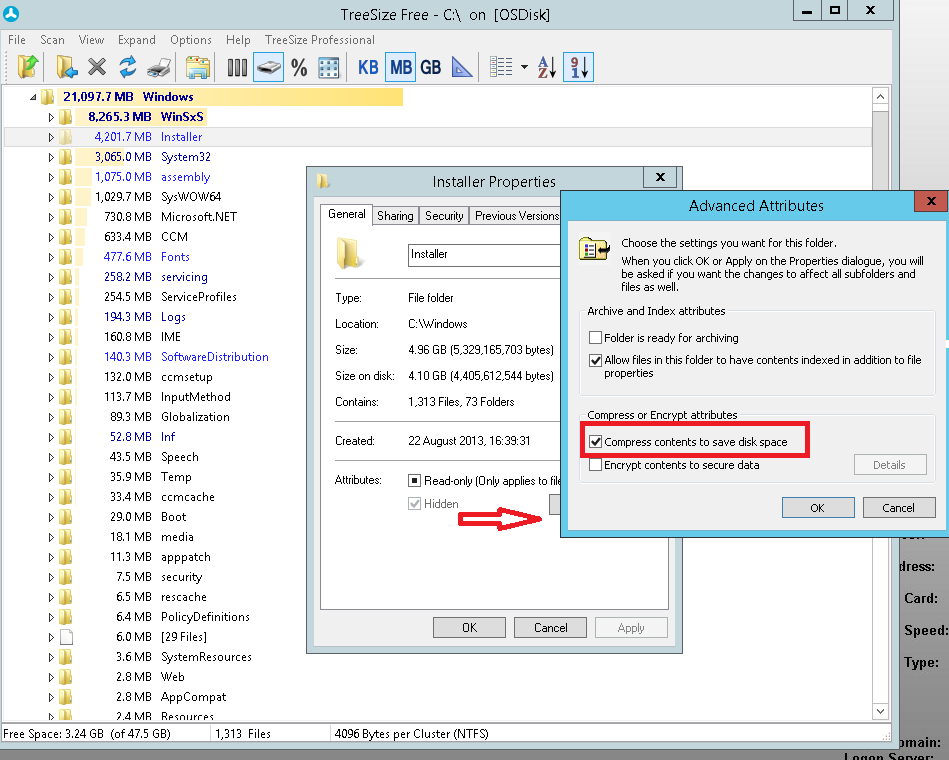This screenshot has height=760, width=949.
Task: Click the automatic units triangle icon
Action: pos(462,67)
